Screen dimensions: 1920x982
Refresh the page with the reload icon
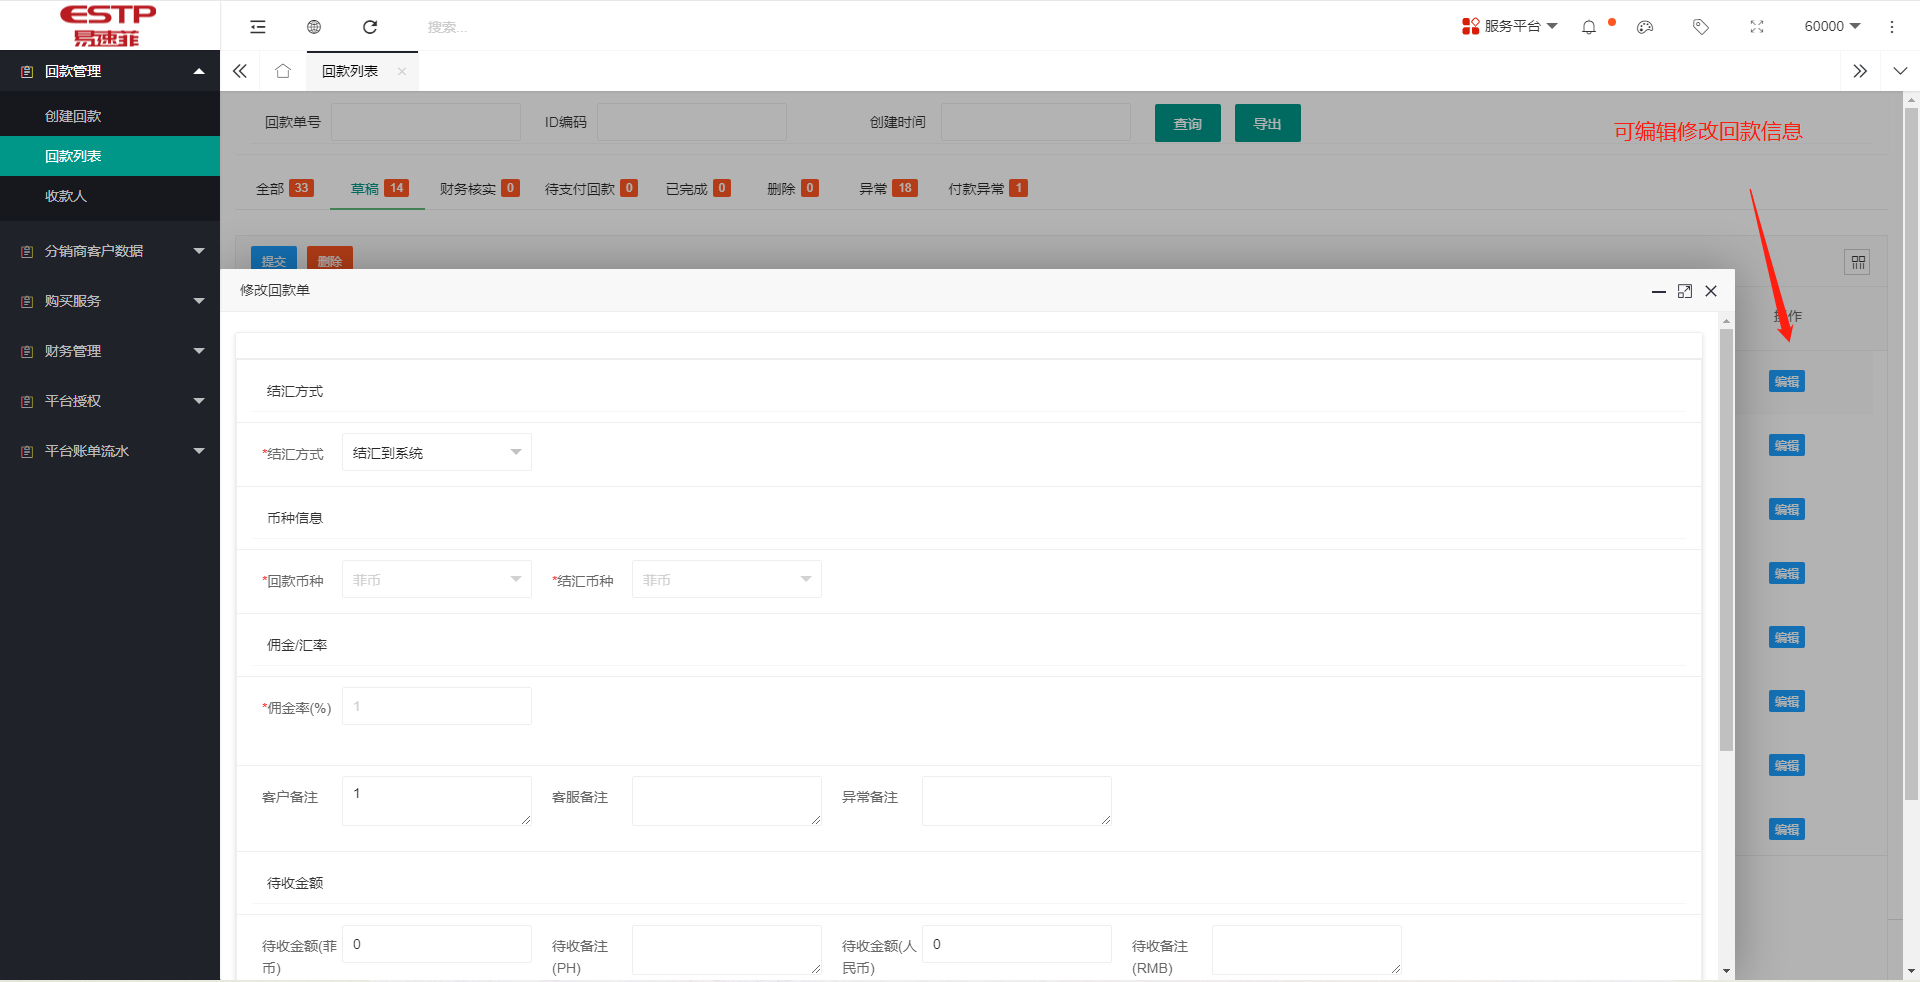pos(370,27)
